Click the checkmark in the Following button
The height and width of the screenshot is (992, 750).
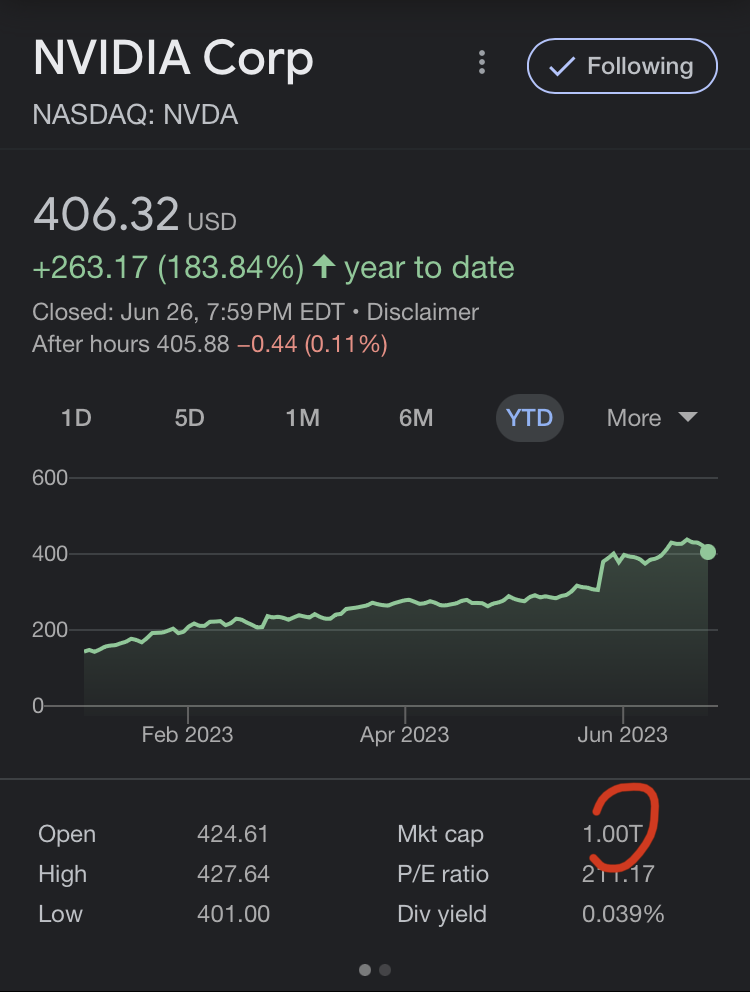(x=562, y=67)
